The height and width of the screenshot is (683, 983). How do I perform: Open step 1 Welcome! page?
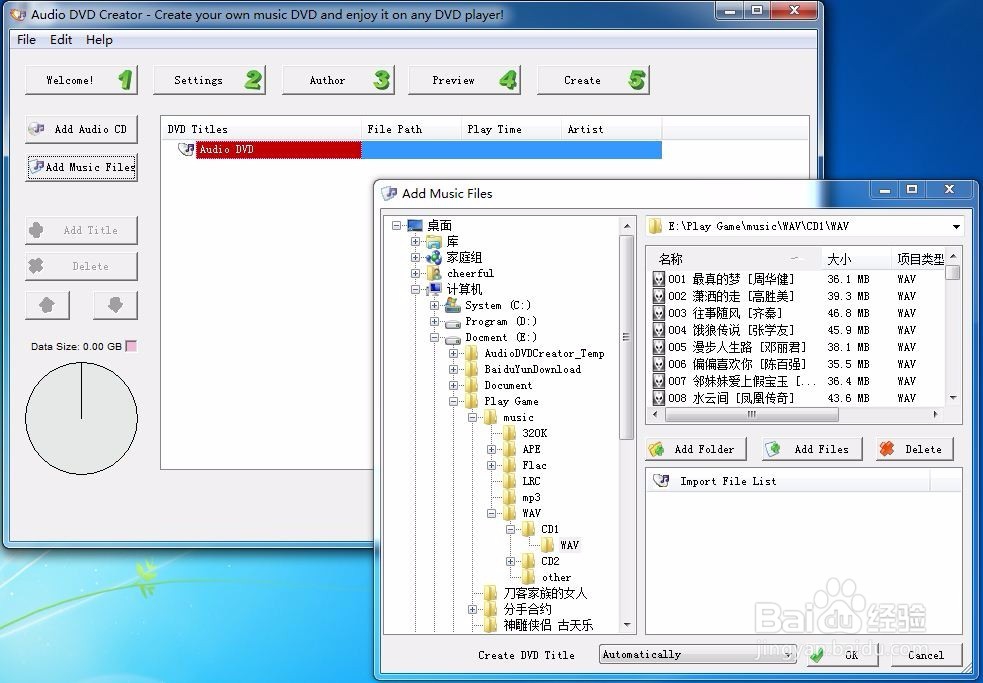tap(81, 80)
